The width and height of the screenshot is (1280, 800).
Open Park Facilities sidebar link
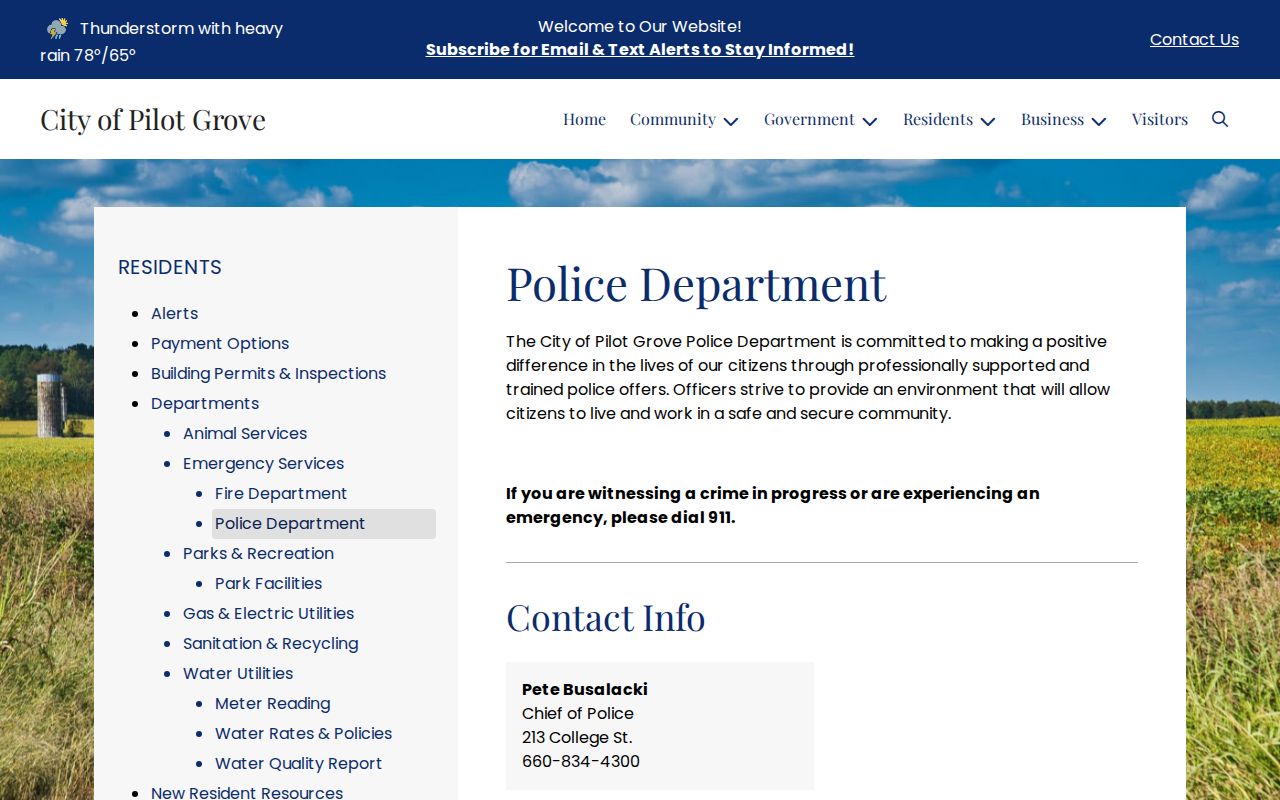coord(268,583)
